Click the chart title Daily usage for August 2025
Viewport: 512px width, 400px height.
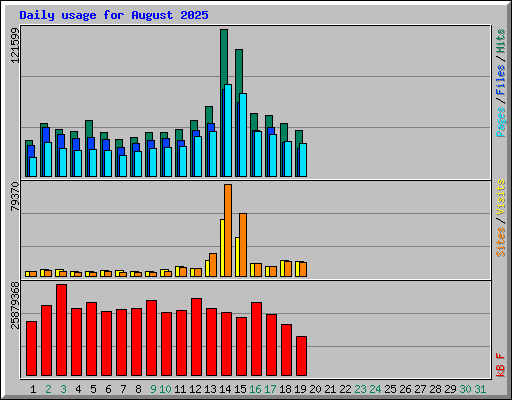114,15
